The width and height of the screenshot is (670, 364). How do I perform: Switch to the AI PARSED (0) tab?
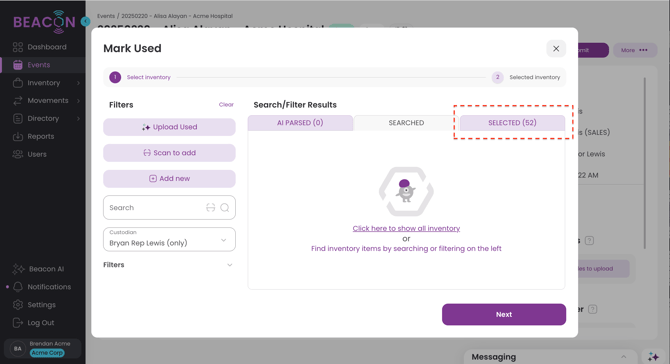pyautogui.click(x=300, y=123)
